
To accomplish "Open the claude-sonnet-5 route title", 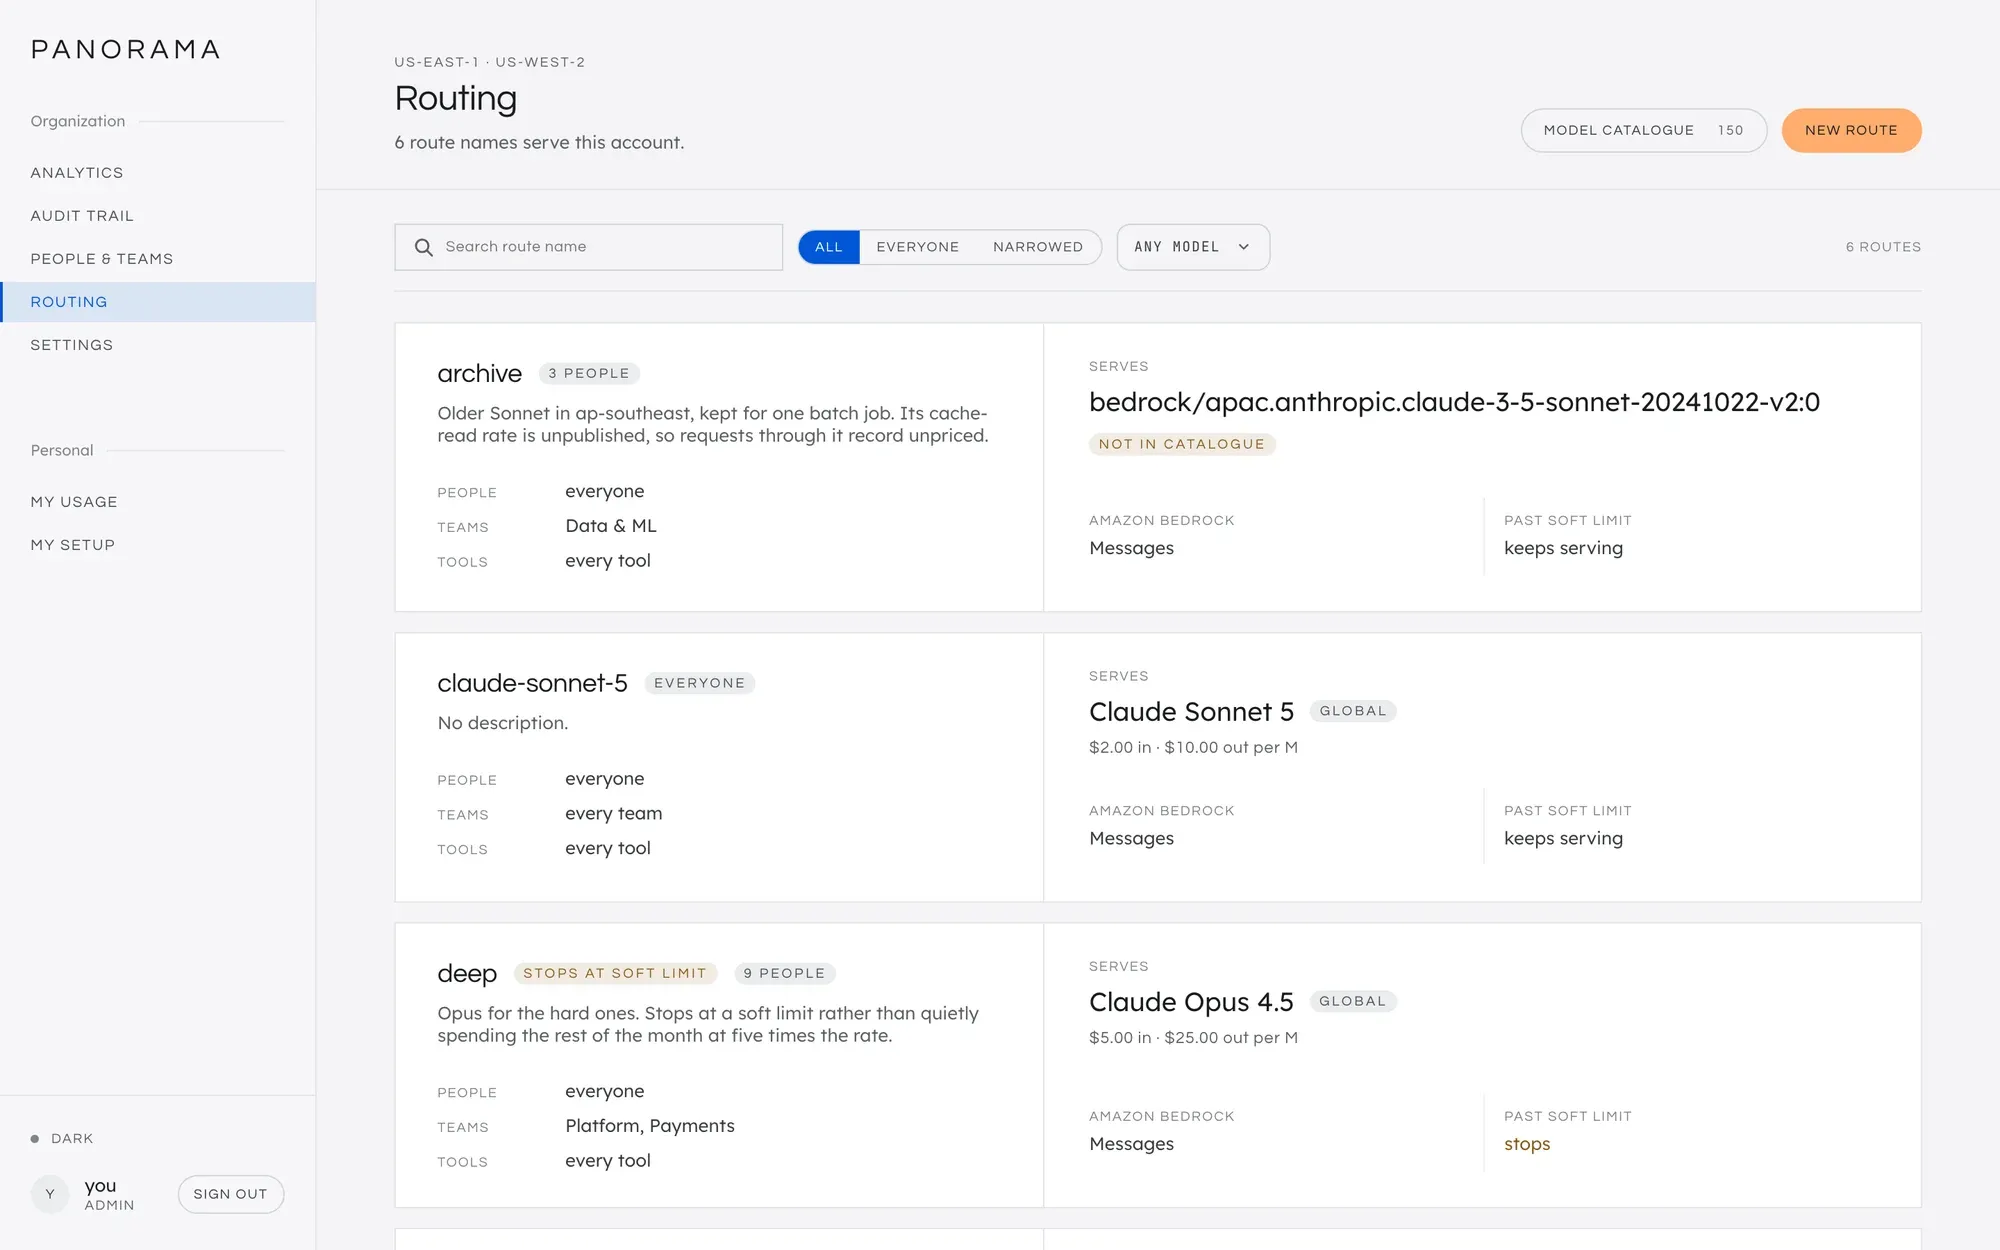I will click(532, 683).
